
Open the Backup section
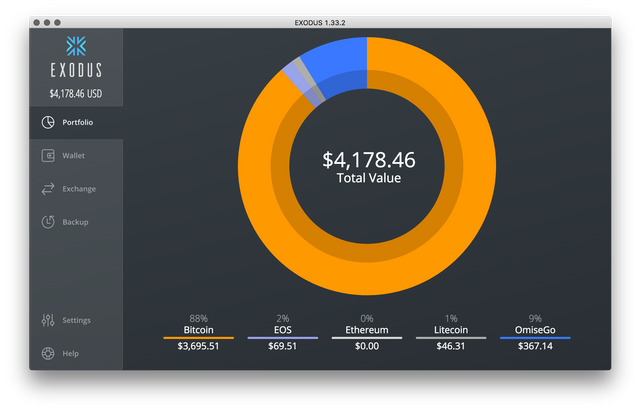coord(76,222)
